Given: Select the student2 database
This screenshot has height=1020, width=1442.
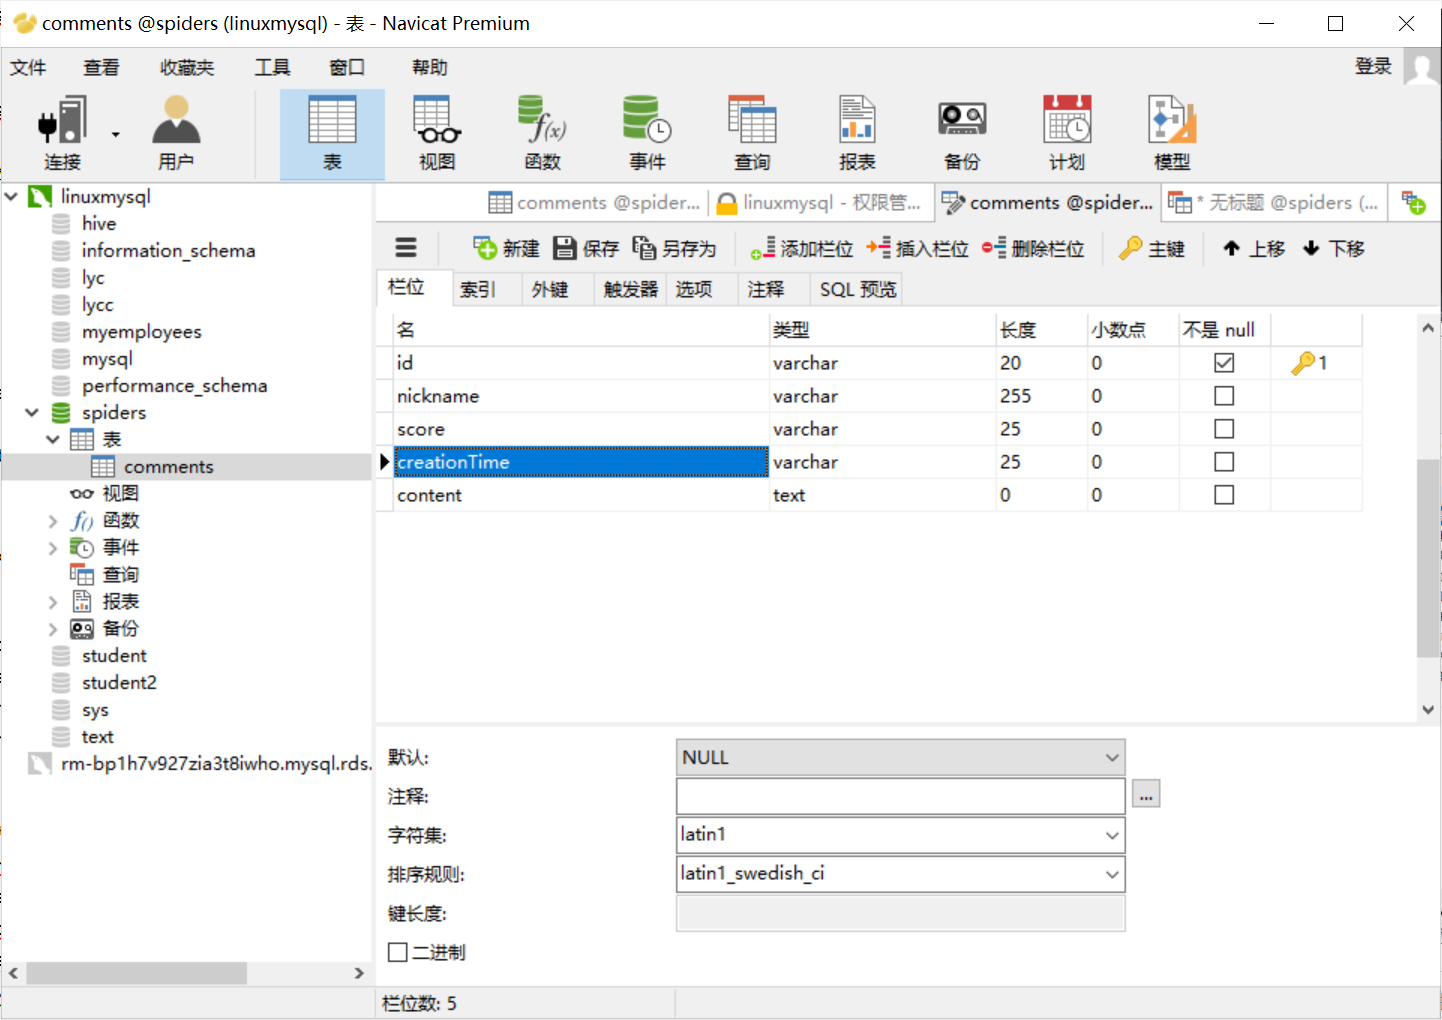Looking at the screenshot, I should coord(119,682).
